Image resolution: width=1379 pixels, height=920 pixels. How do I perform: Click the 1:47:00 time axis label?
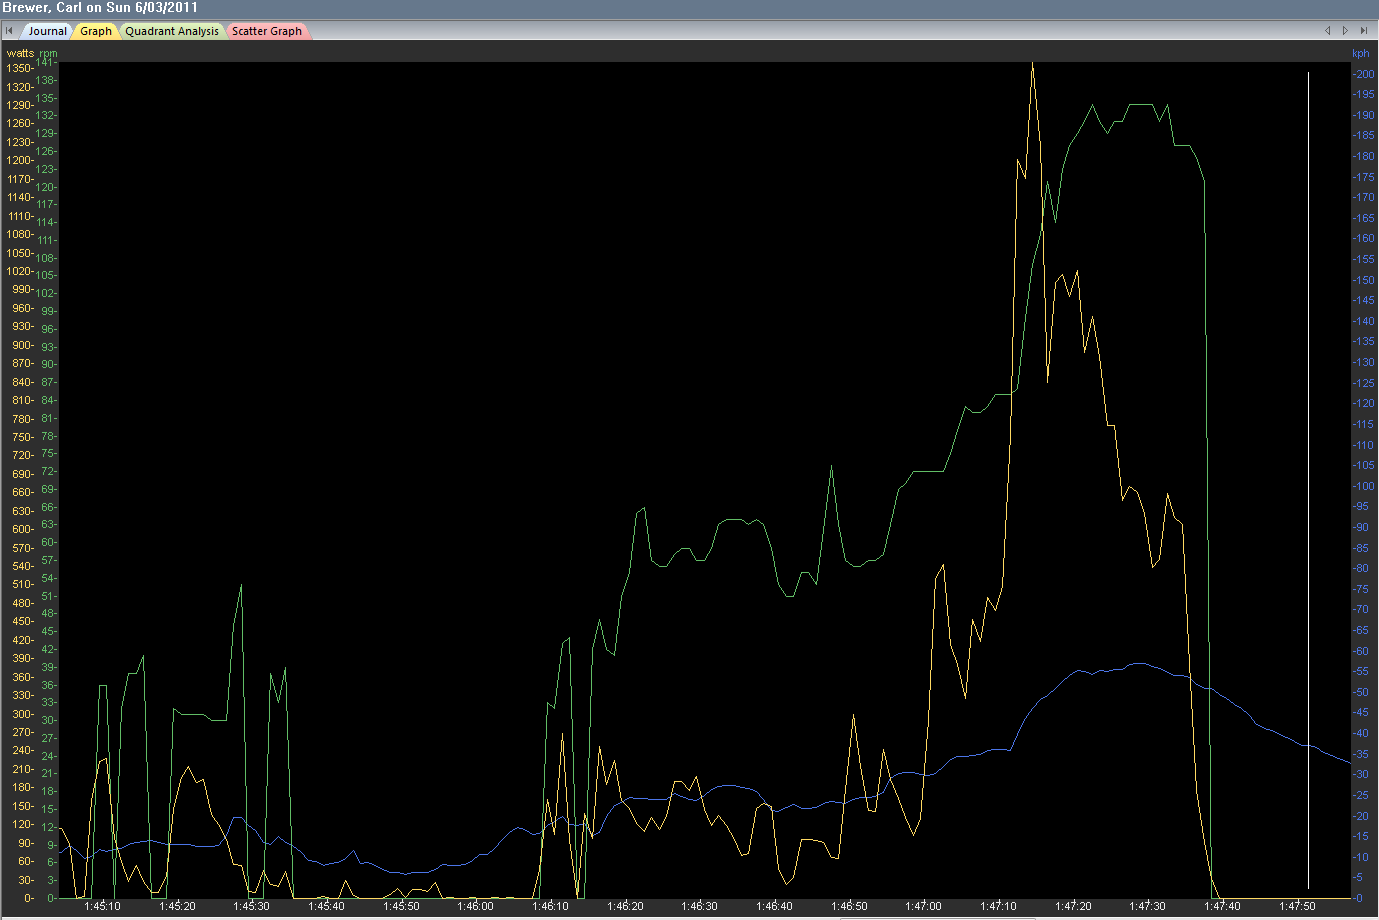[923, 906]
